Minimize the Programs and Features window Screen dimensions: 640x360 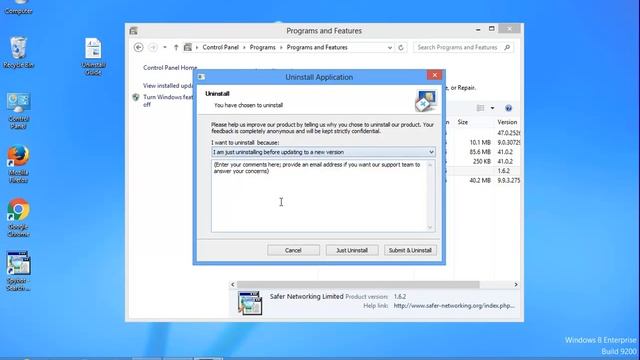478,29
